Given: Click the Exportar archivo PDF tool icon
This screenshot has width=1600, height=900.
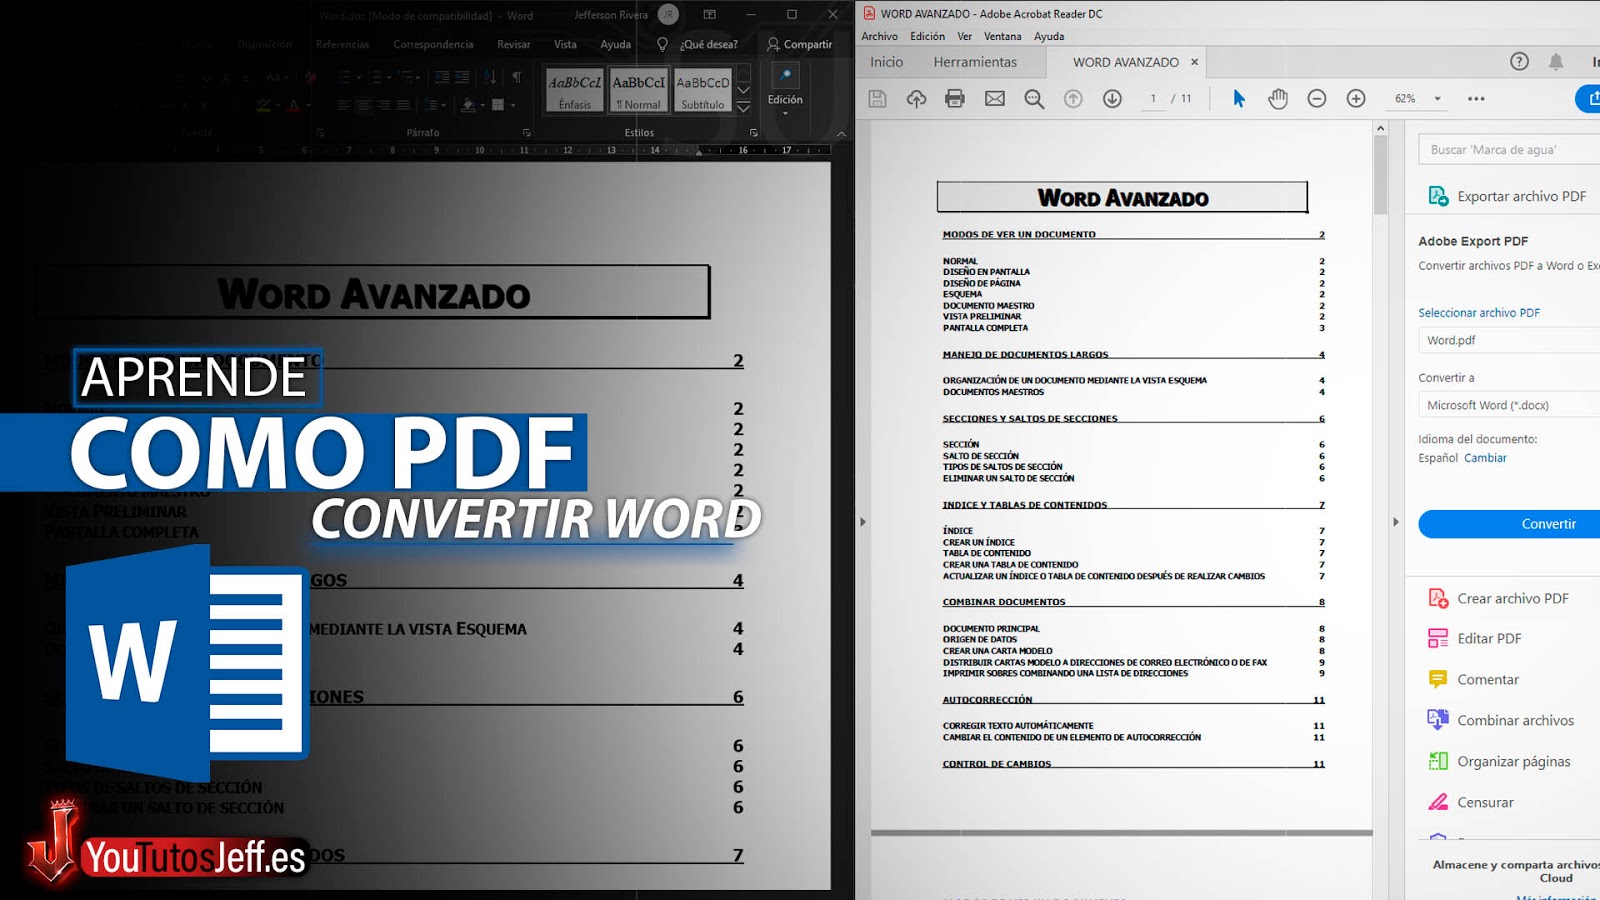Looking at the screenshot, I should pyautogui.click(x=1438, y=196).
